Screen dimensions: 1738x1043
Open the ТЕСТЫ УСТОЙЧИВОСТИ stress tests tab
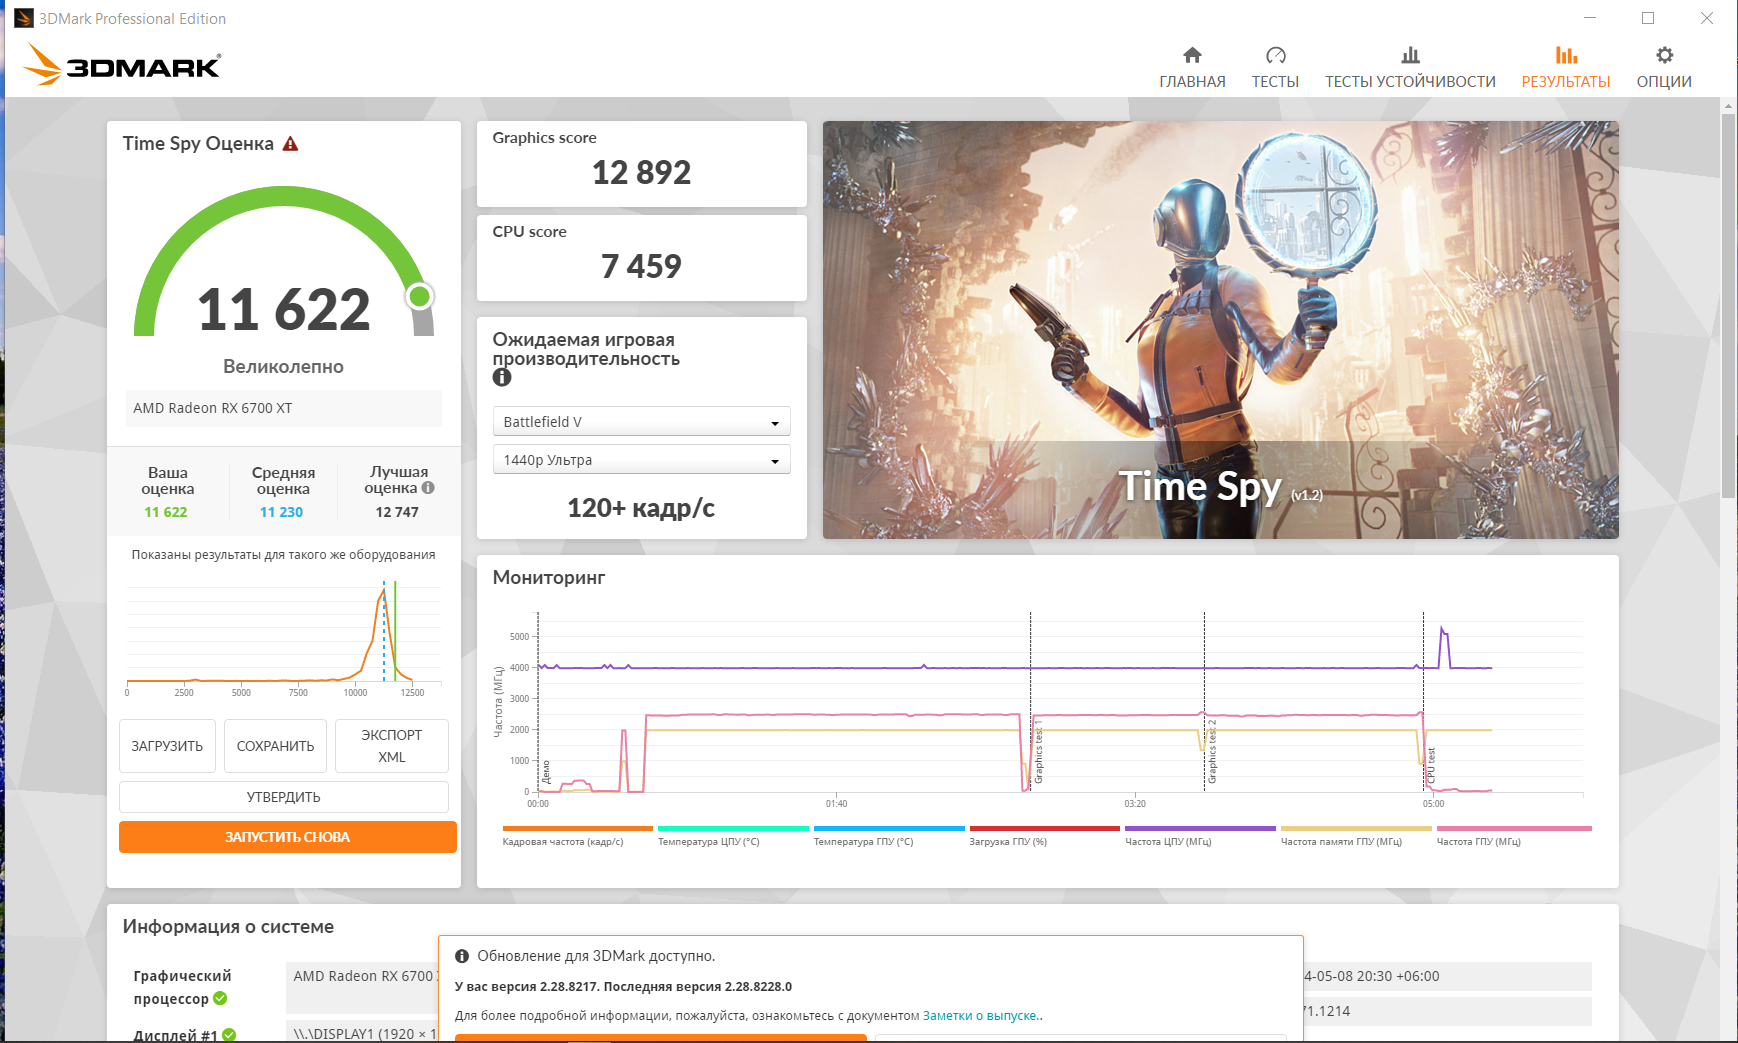coord(1410,68)
